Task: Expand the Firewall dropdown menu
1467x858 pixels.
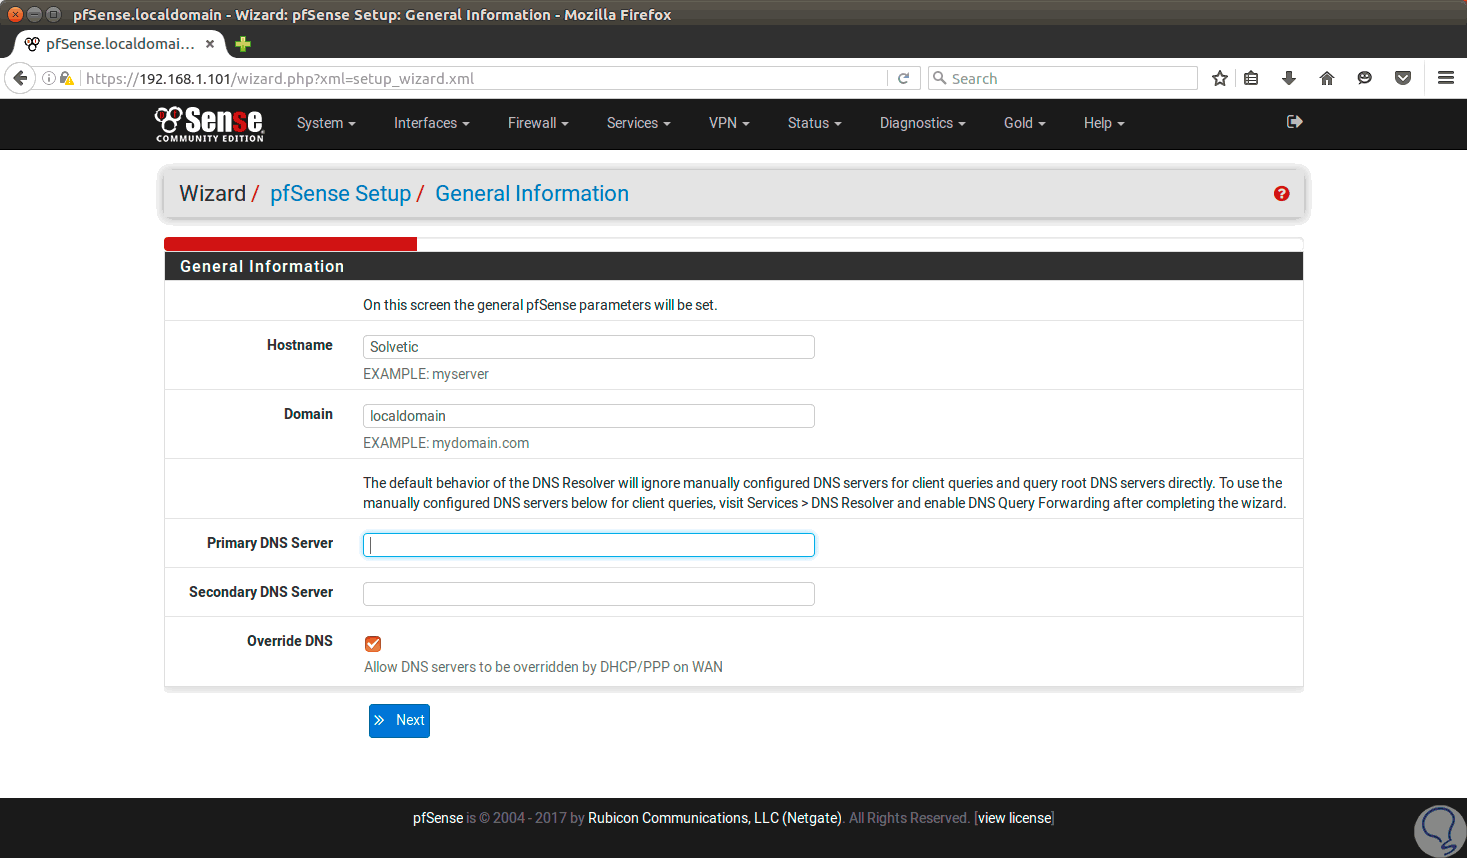Action: coord(538,123)
